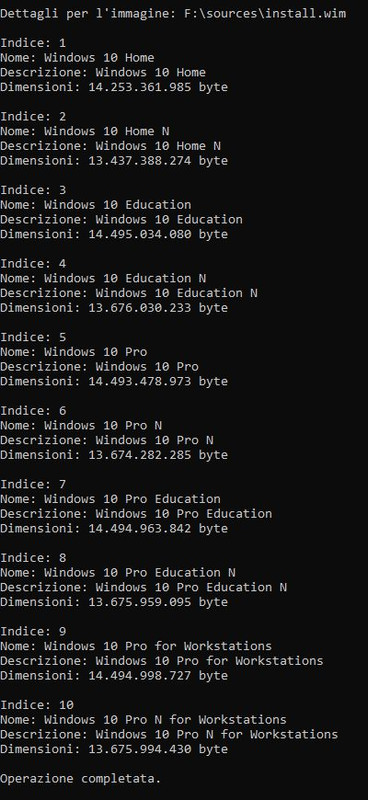Click the size 13.437.388.274 byte
The image size is (368, 800).
tap(158, 161)
